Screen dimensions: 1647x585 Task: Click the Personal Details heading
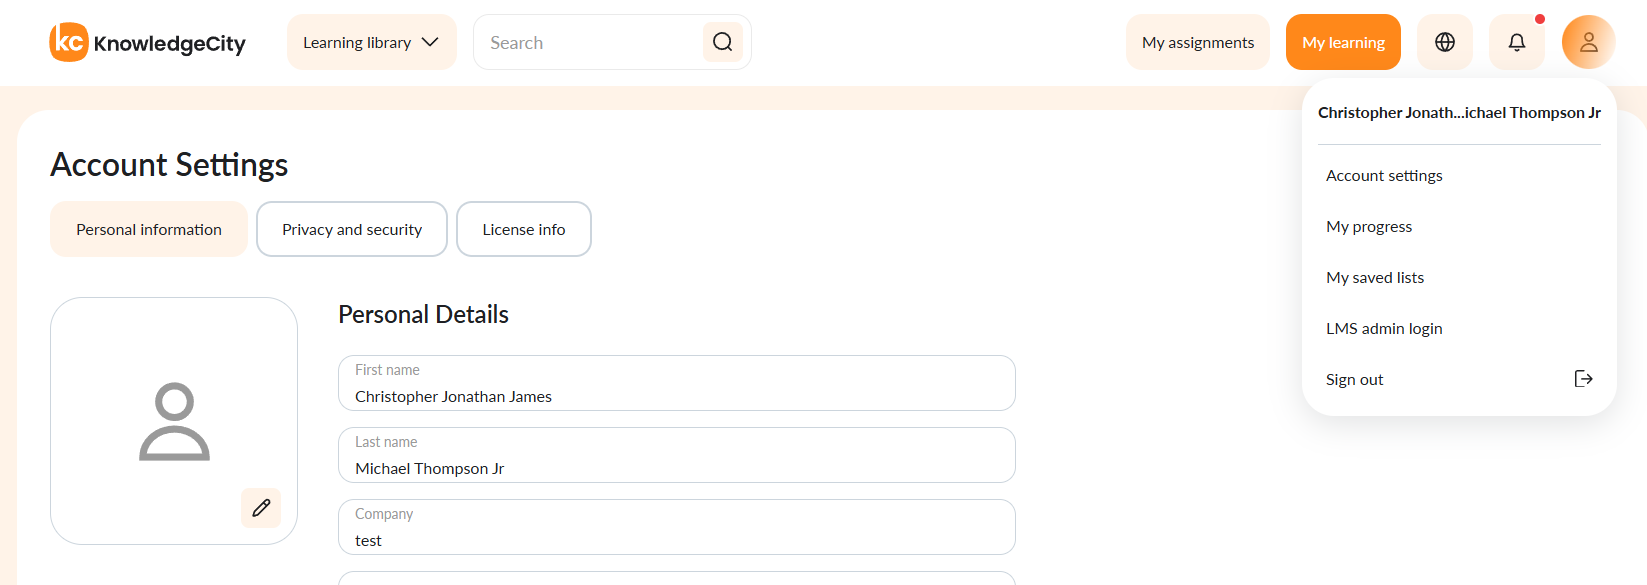point(423,314)
